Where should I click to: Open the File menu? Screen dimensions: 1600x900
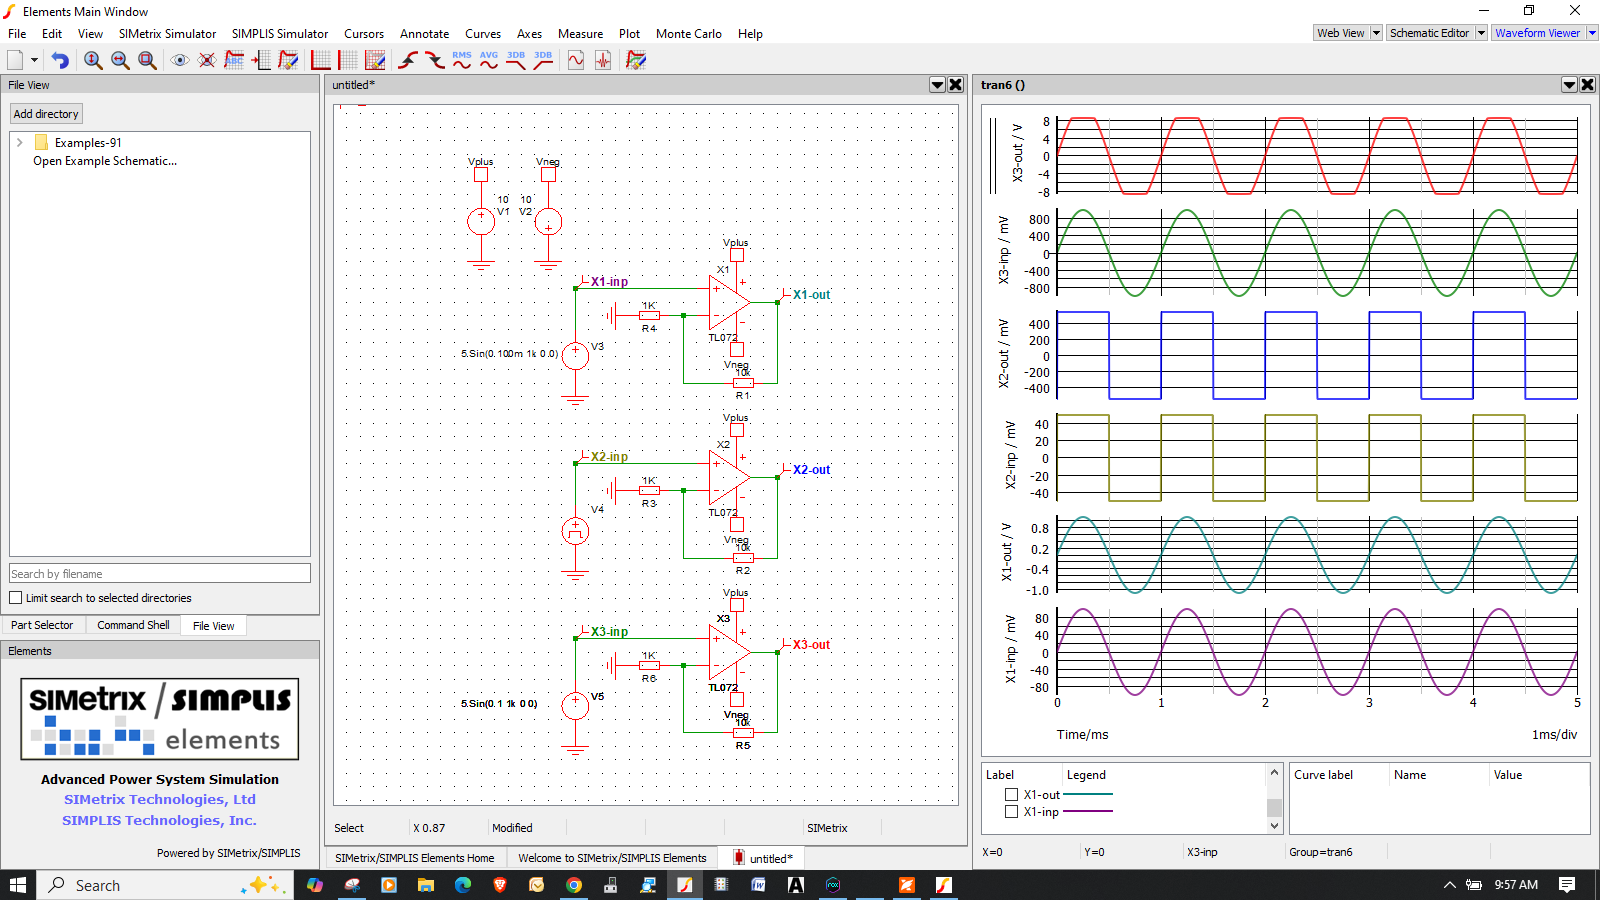[17, 33]
